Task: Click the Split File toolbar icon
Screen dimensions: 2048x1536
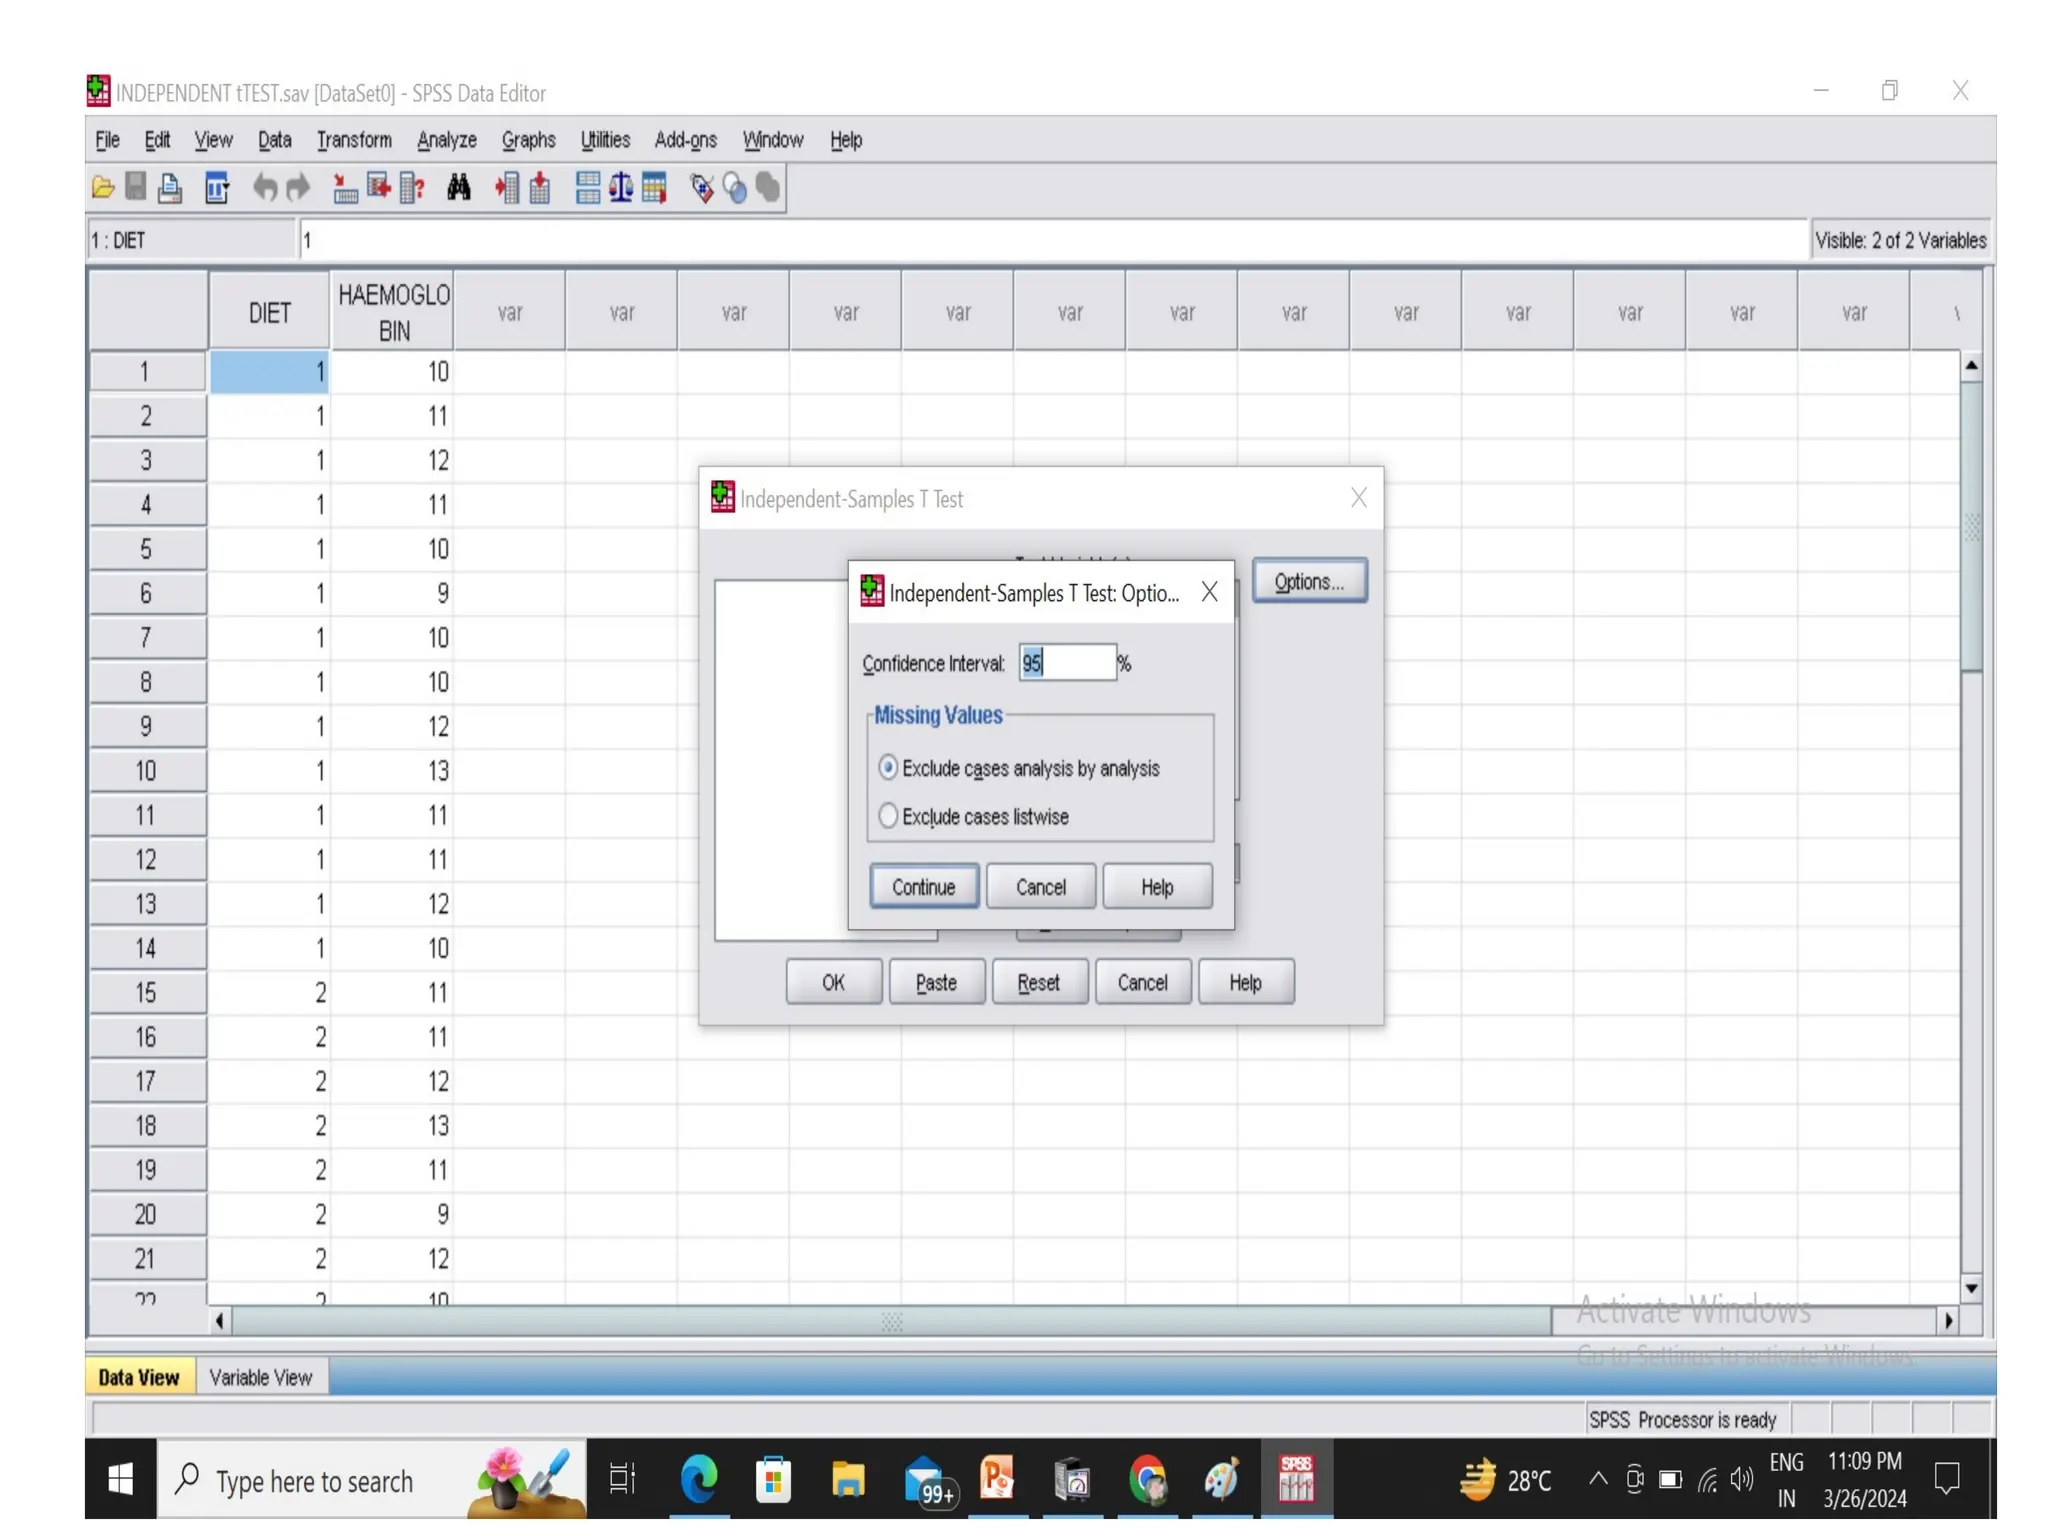Action: (587, 187)
